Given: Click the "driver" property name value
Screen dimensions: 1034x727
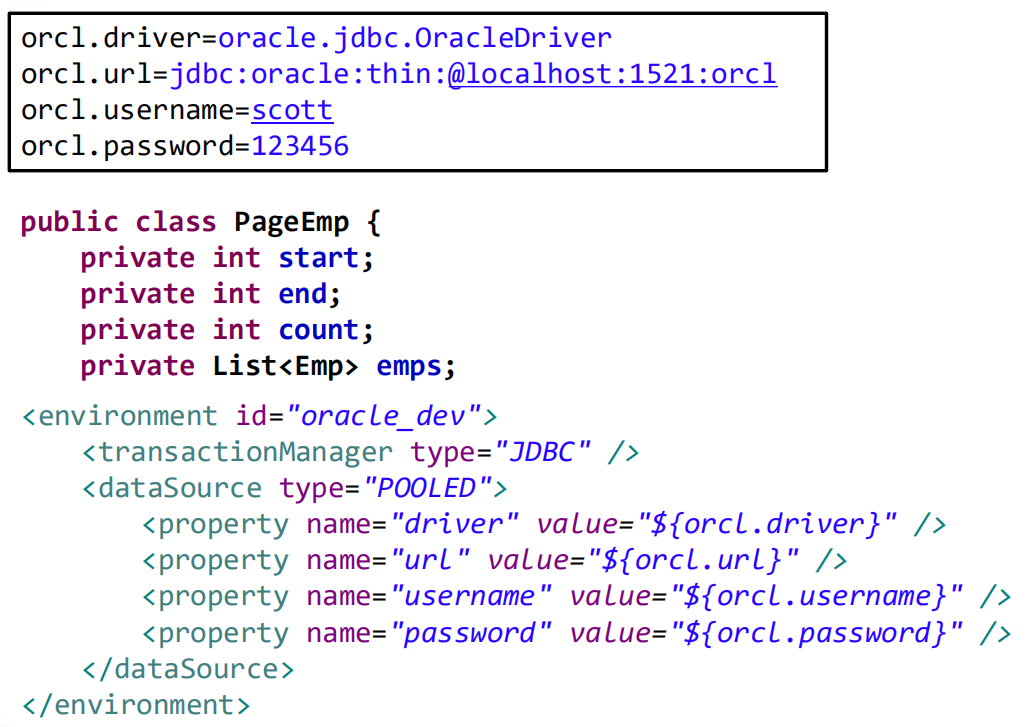Looking at the screenshot, I should 454,525.
